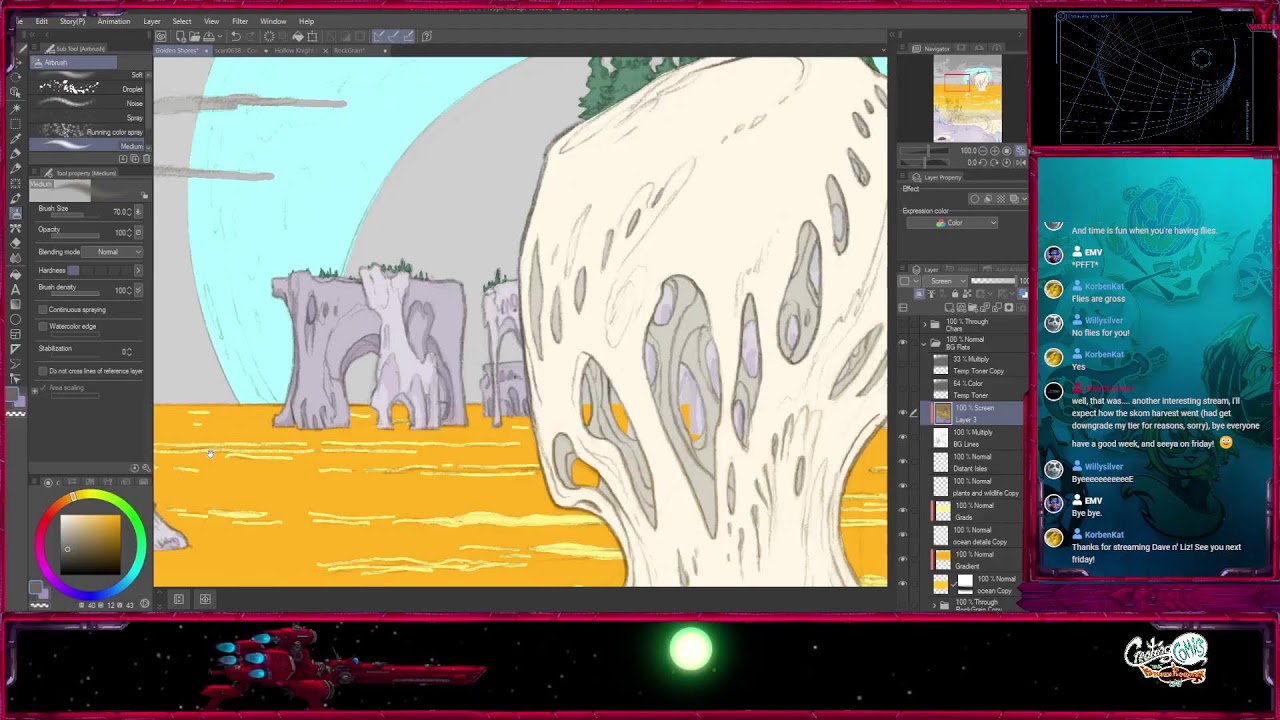Choose the Noise airbrush sub tool

pos(90,103)
